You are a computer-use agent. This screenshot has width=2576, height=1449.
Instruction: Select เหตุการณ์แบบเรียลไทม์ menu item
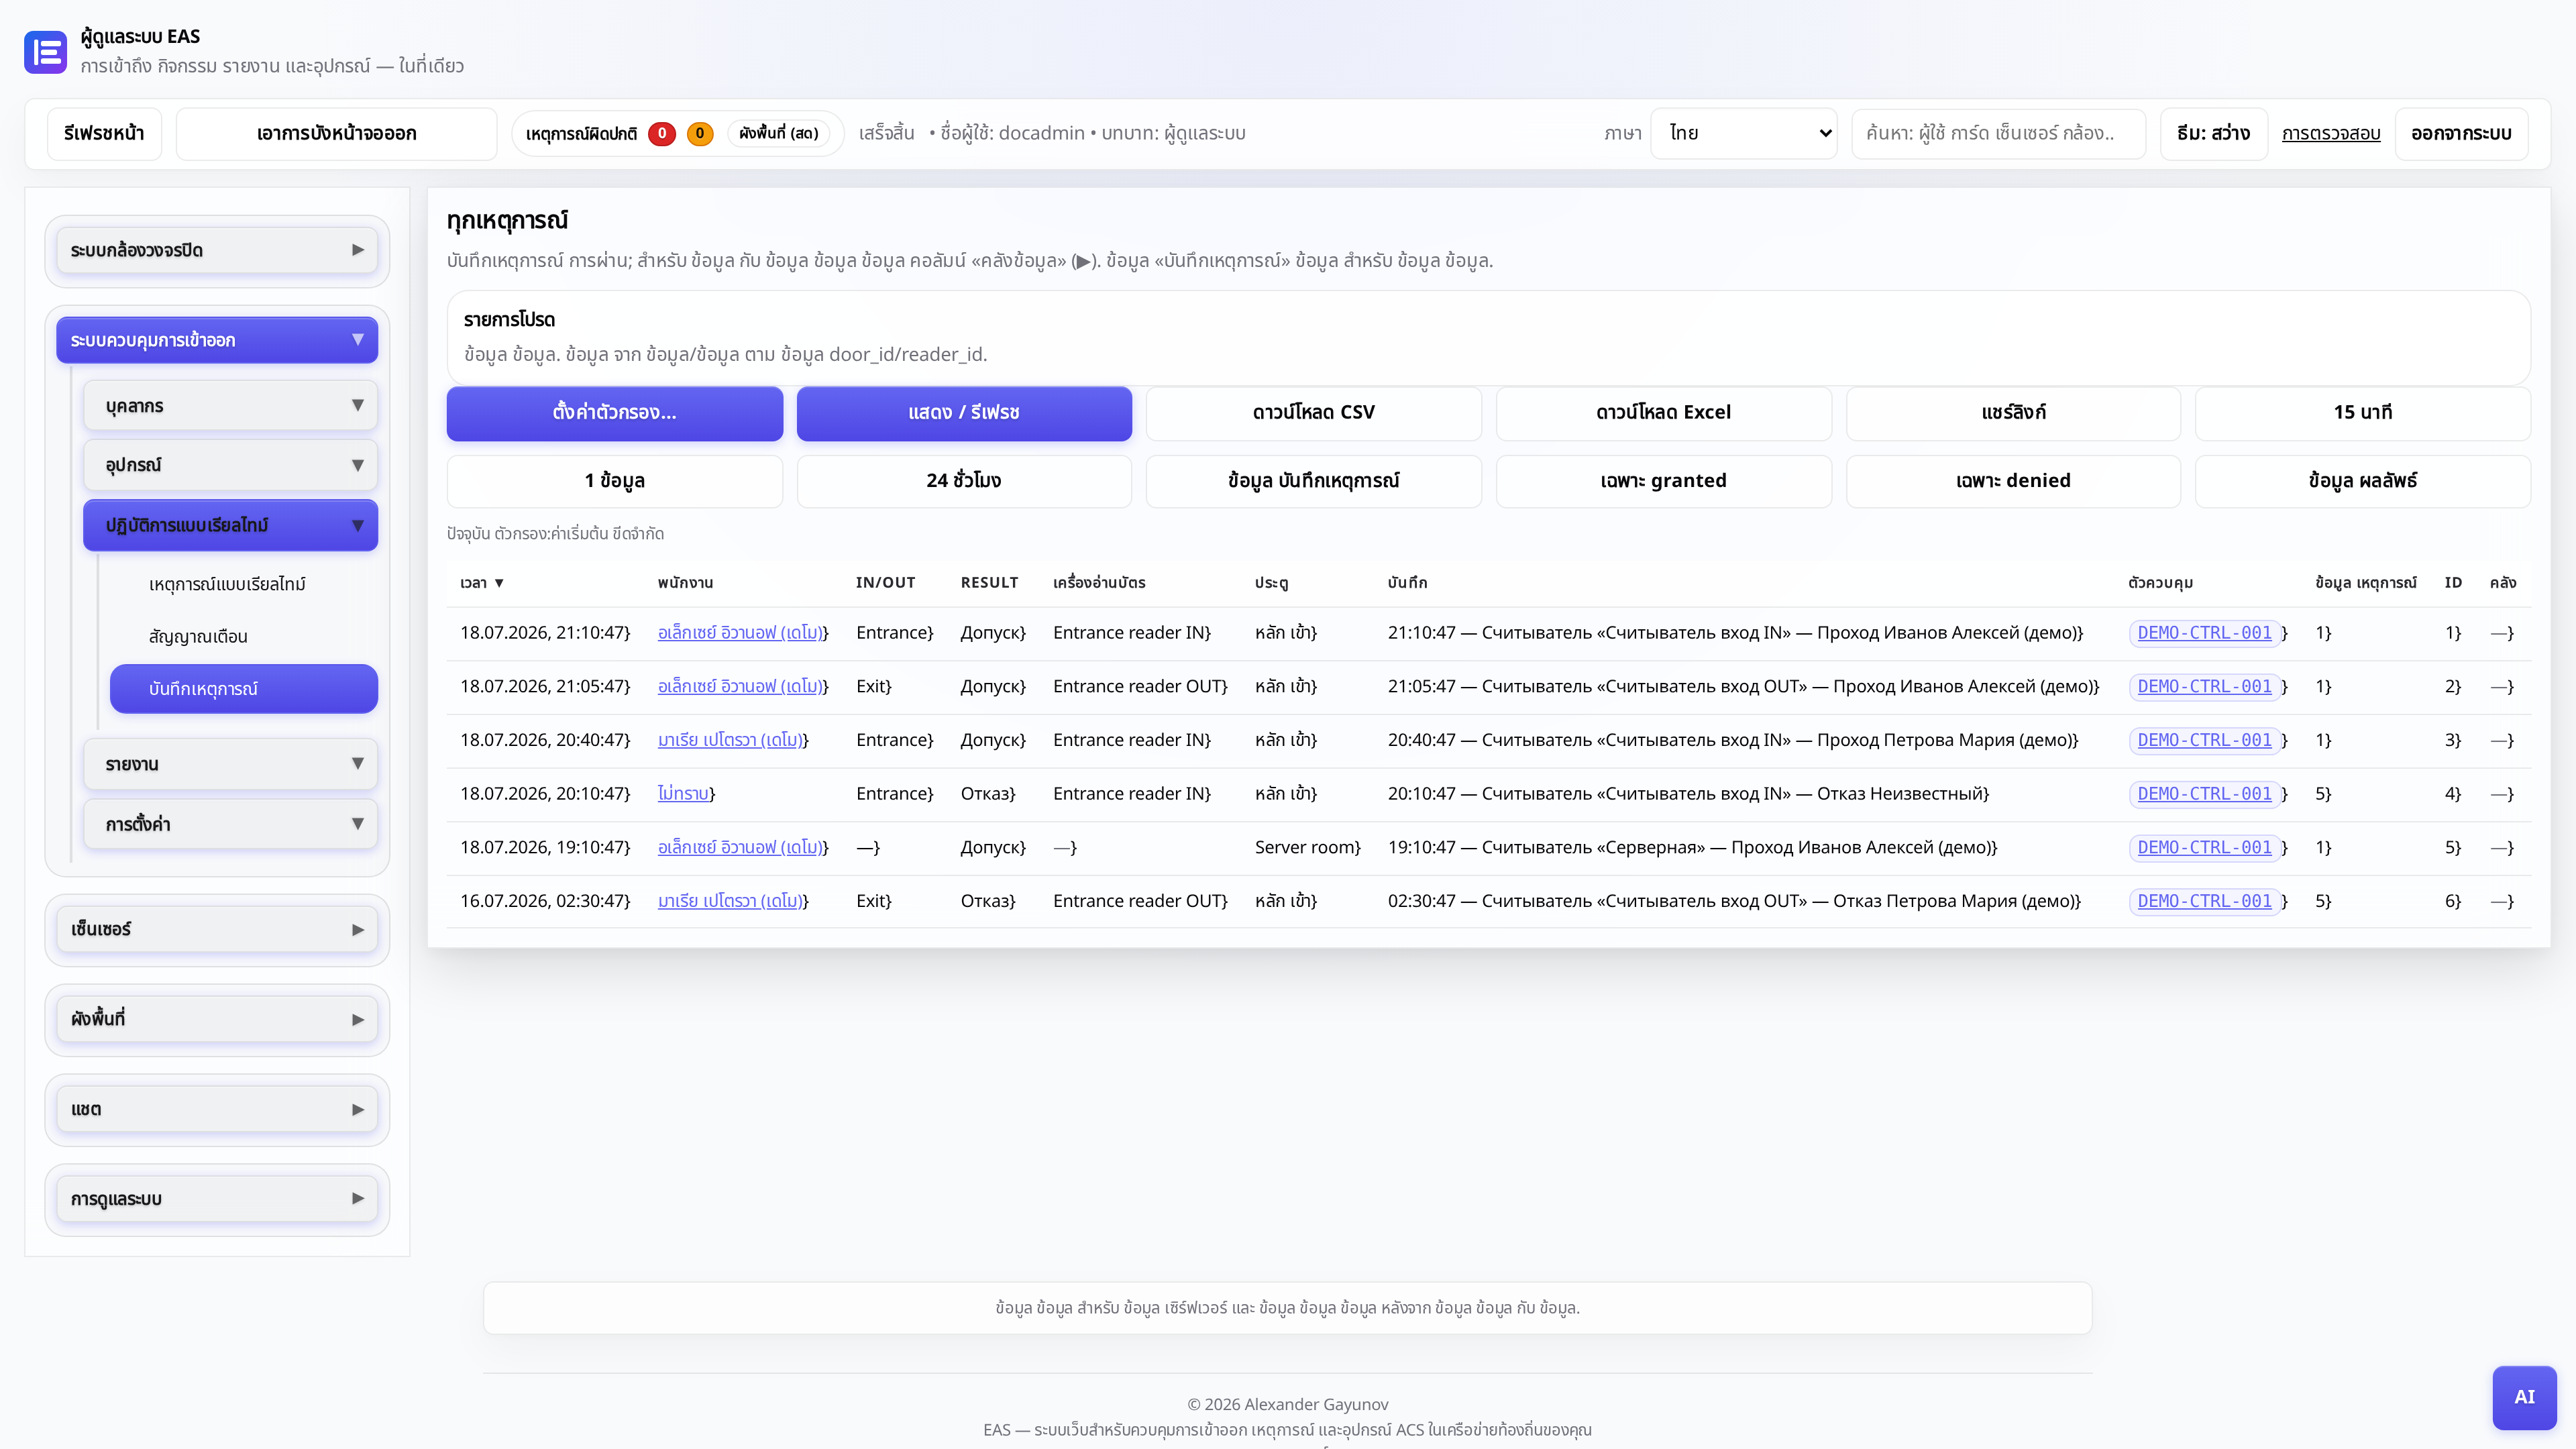coord(227,584)
